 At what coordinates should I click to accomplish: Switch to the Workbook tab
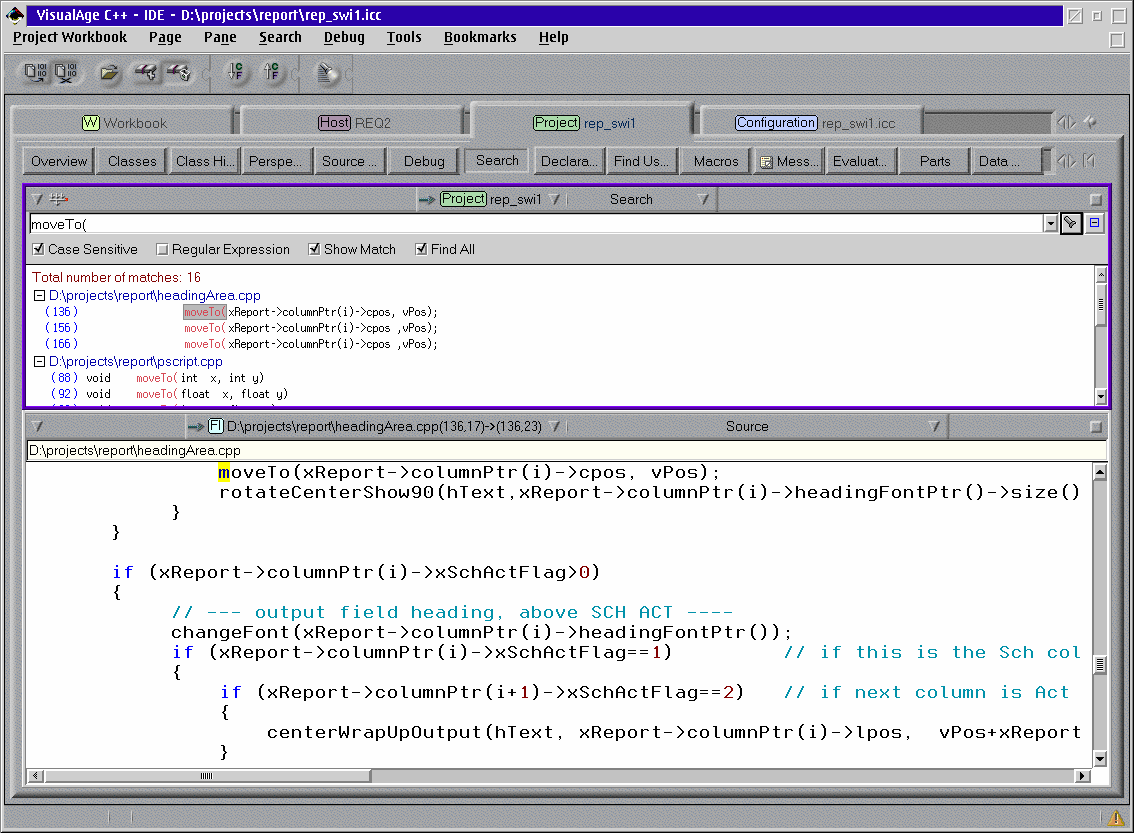pos(124,123)
